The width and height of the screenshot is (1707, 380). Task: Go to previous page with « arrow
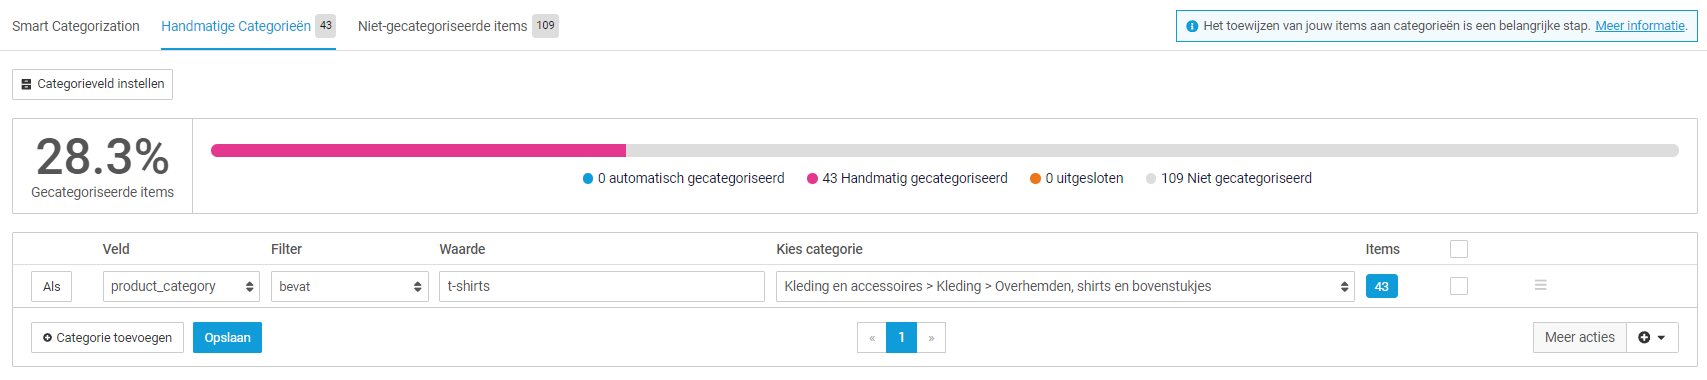pos(872,338)
